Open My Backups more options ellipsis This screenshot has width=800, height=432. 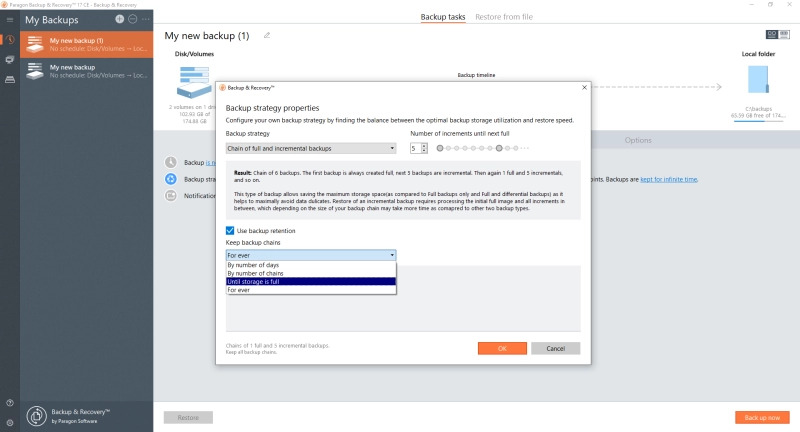(x=146, y=19)
